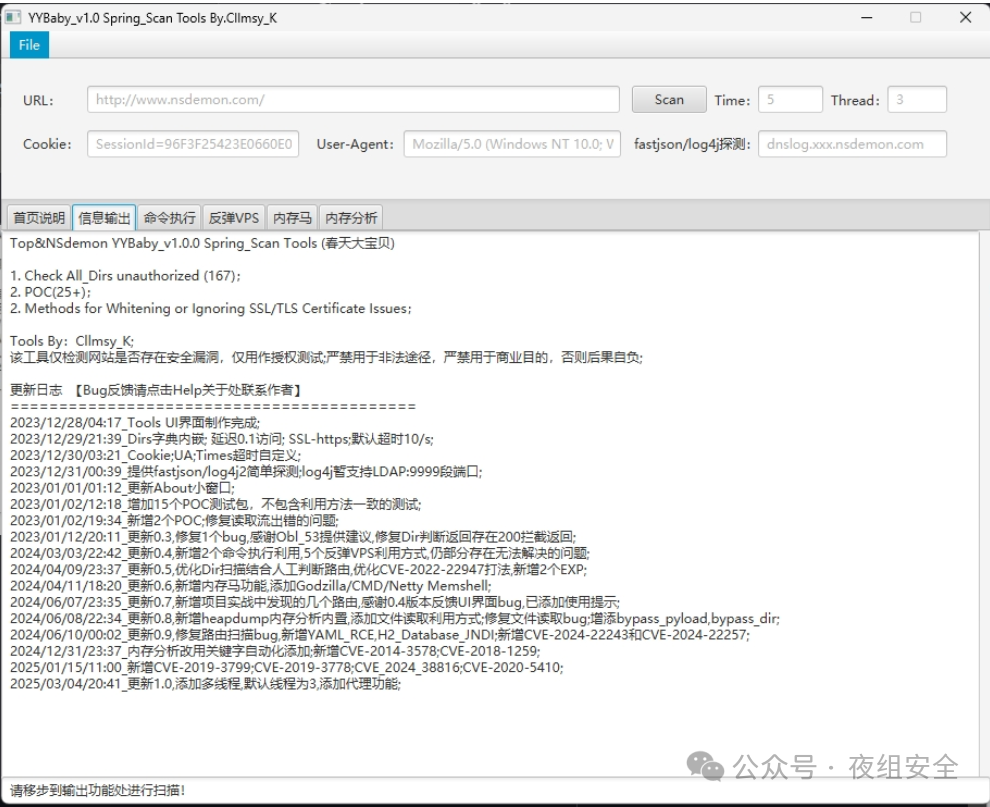Click the URL input field
The image size is (990, 807).
point(353,100)
